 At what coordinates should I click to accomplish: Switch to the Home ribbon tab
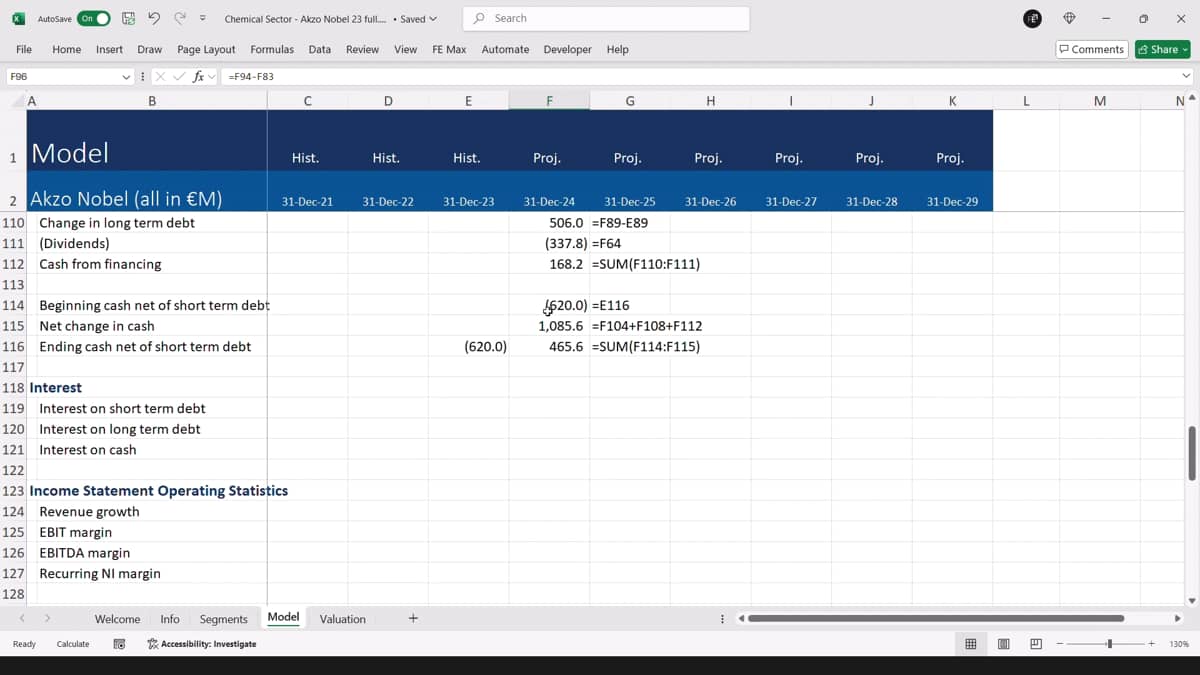click(67, 49)
